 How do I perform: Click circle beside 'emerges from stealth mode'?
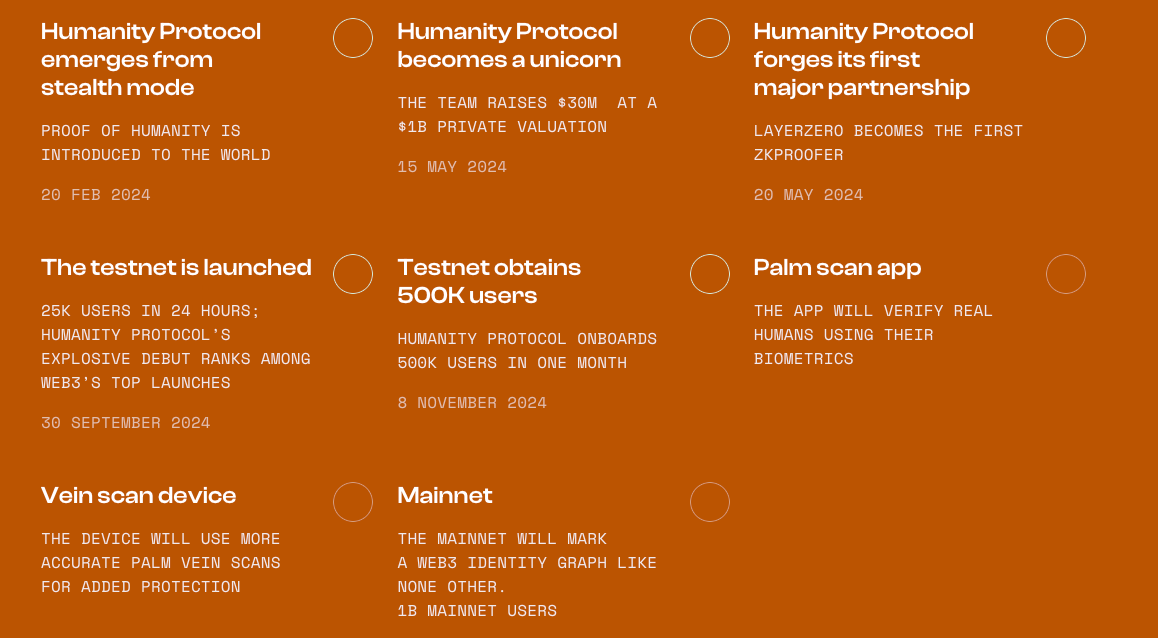pos(353,38)
